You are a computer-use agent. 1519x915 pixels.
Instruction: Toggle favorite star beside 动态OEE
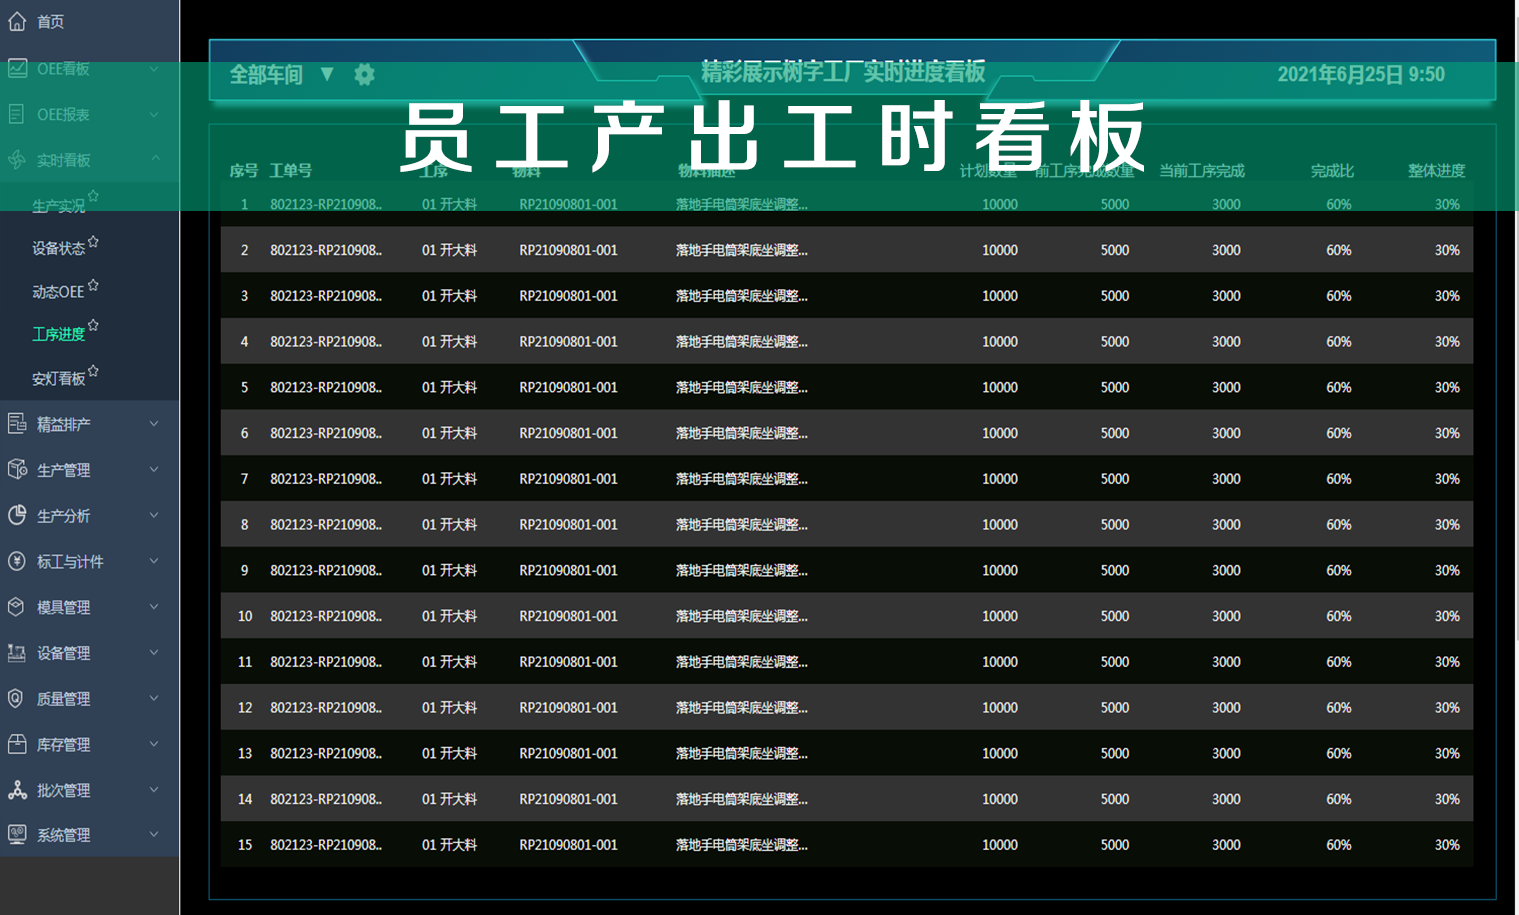[x=93, y=285]
